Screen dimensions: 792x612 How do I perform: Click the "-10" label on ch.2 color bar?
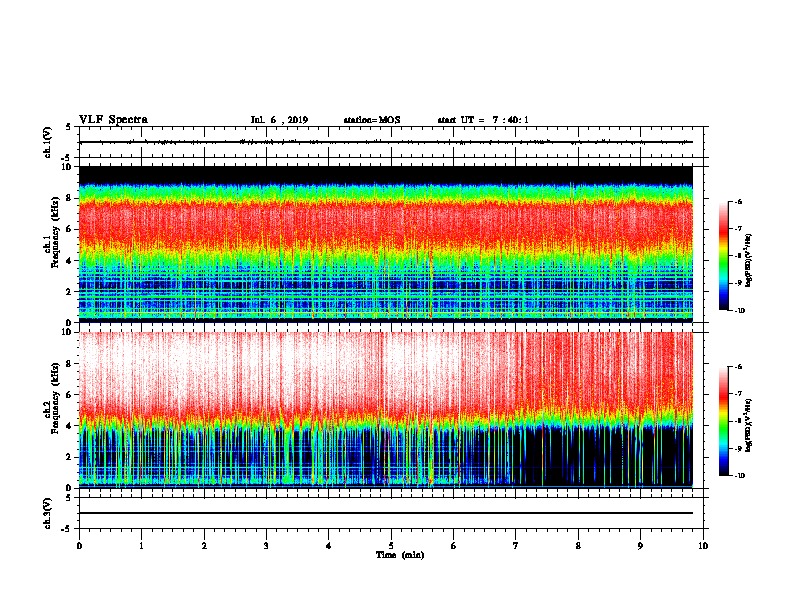(739, 476)
